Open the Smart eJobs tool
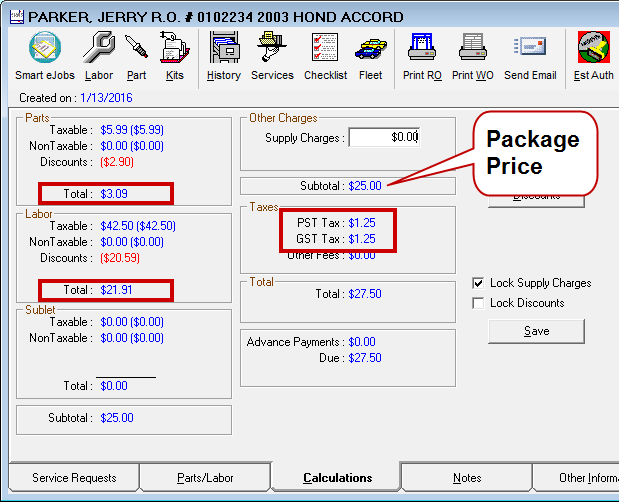619x502 pixels. [43, 55]
